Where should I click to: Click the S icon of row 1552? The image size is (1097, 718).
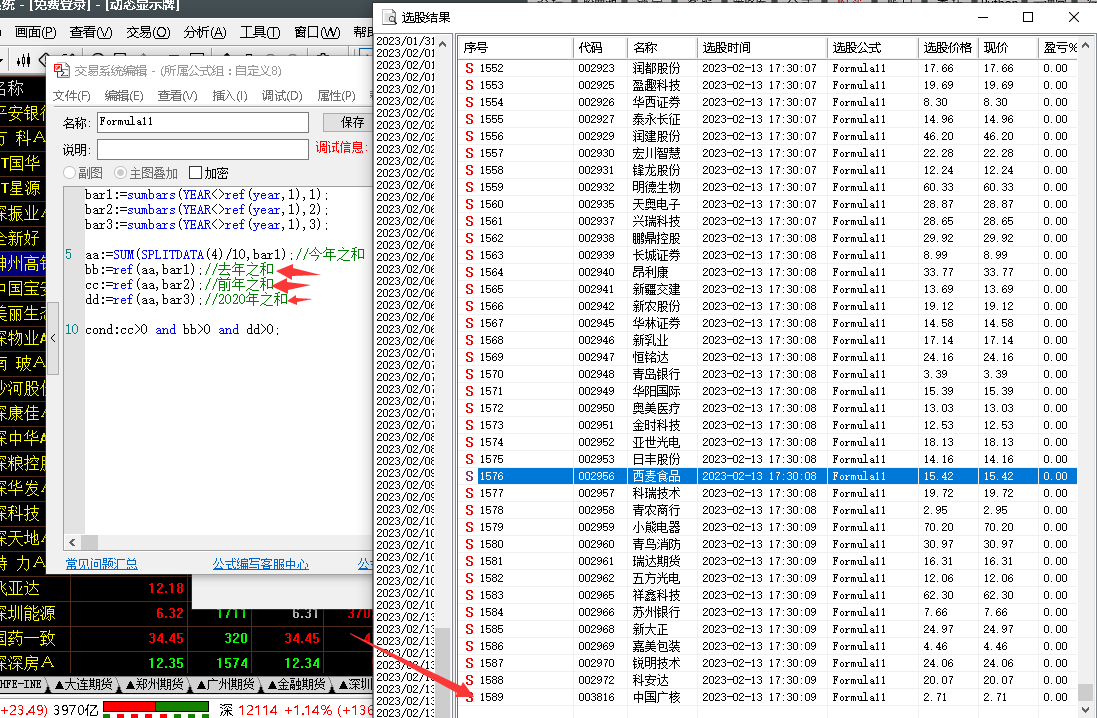[469, 69]
